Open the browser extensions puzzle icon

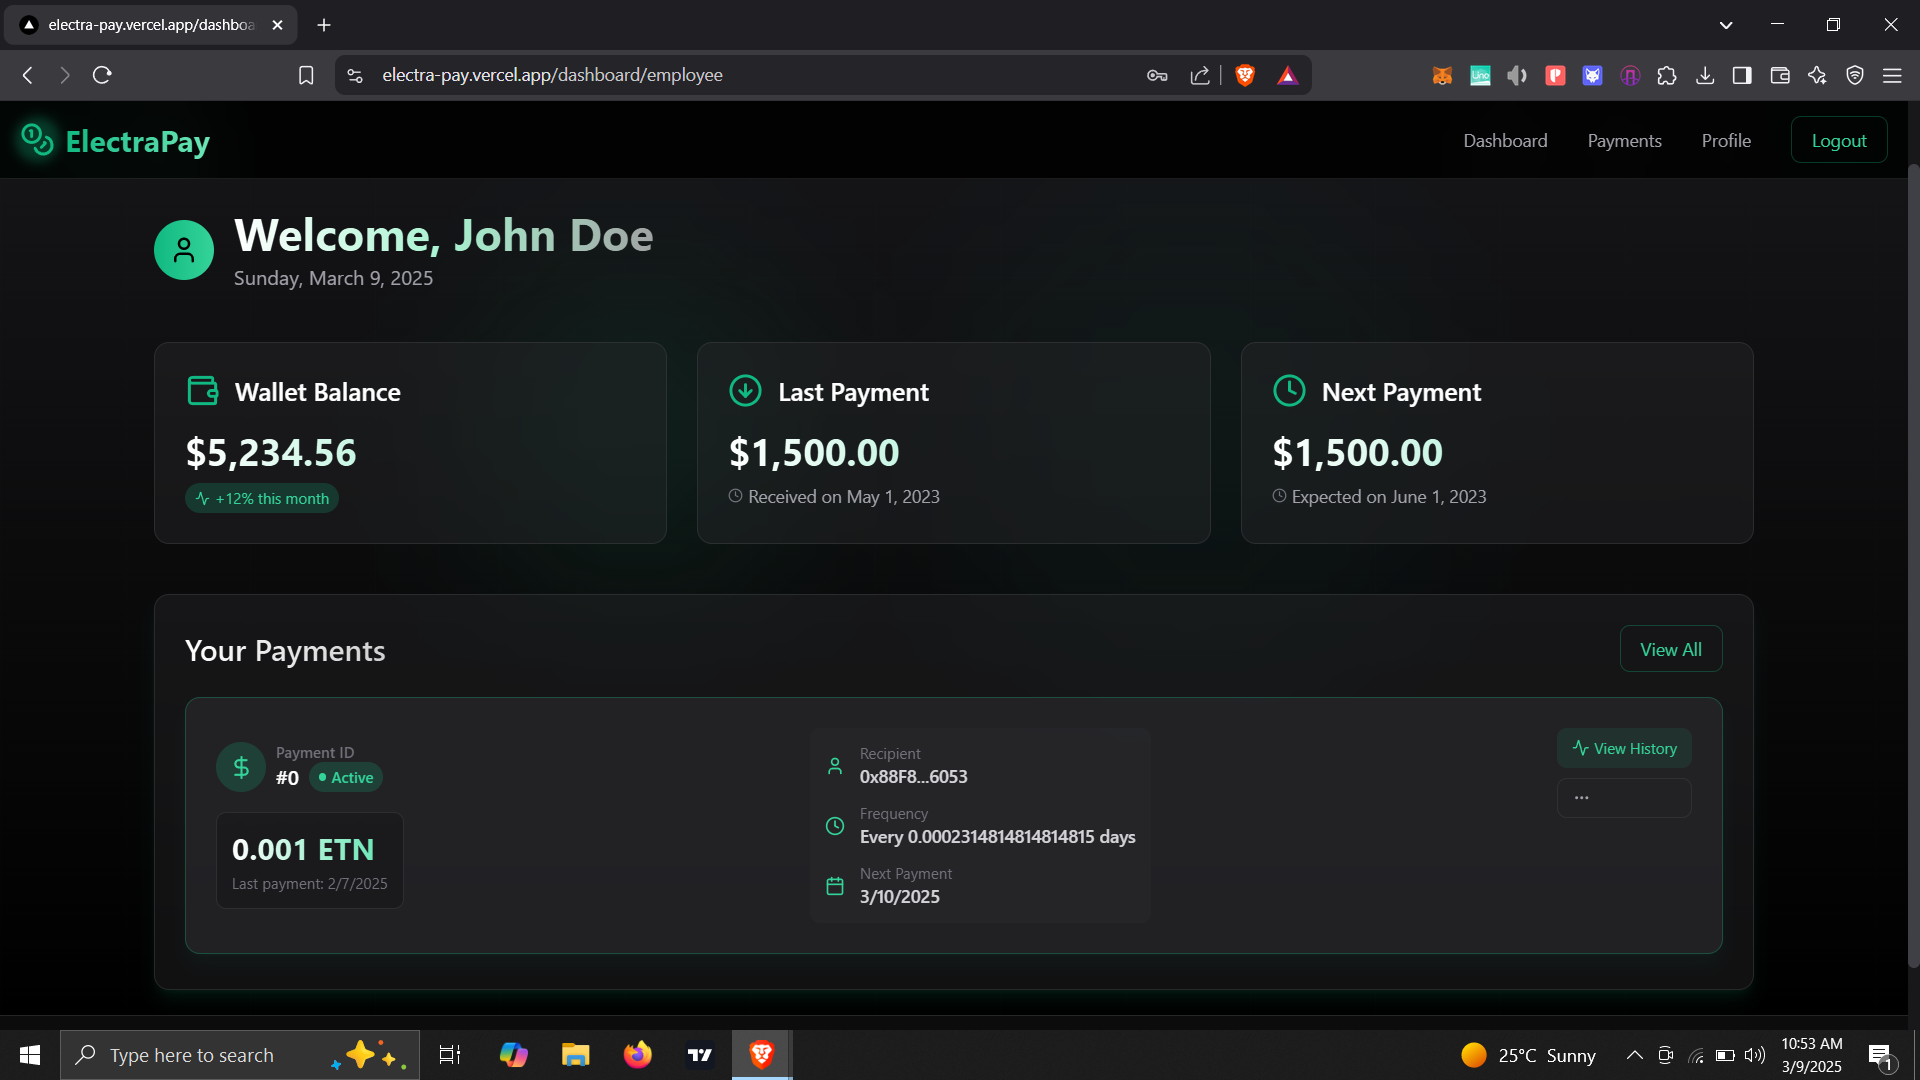pyautogui.click(x=1667, y=75)
